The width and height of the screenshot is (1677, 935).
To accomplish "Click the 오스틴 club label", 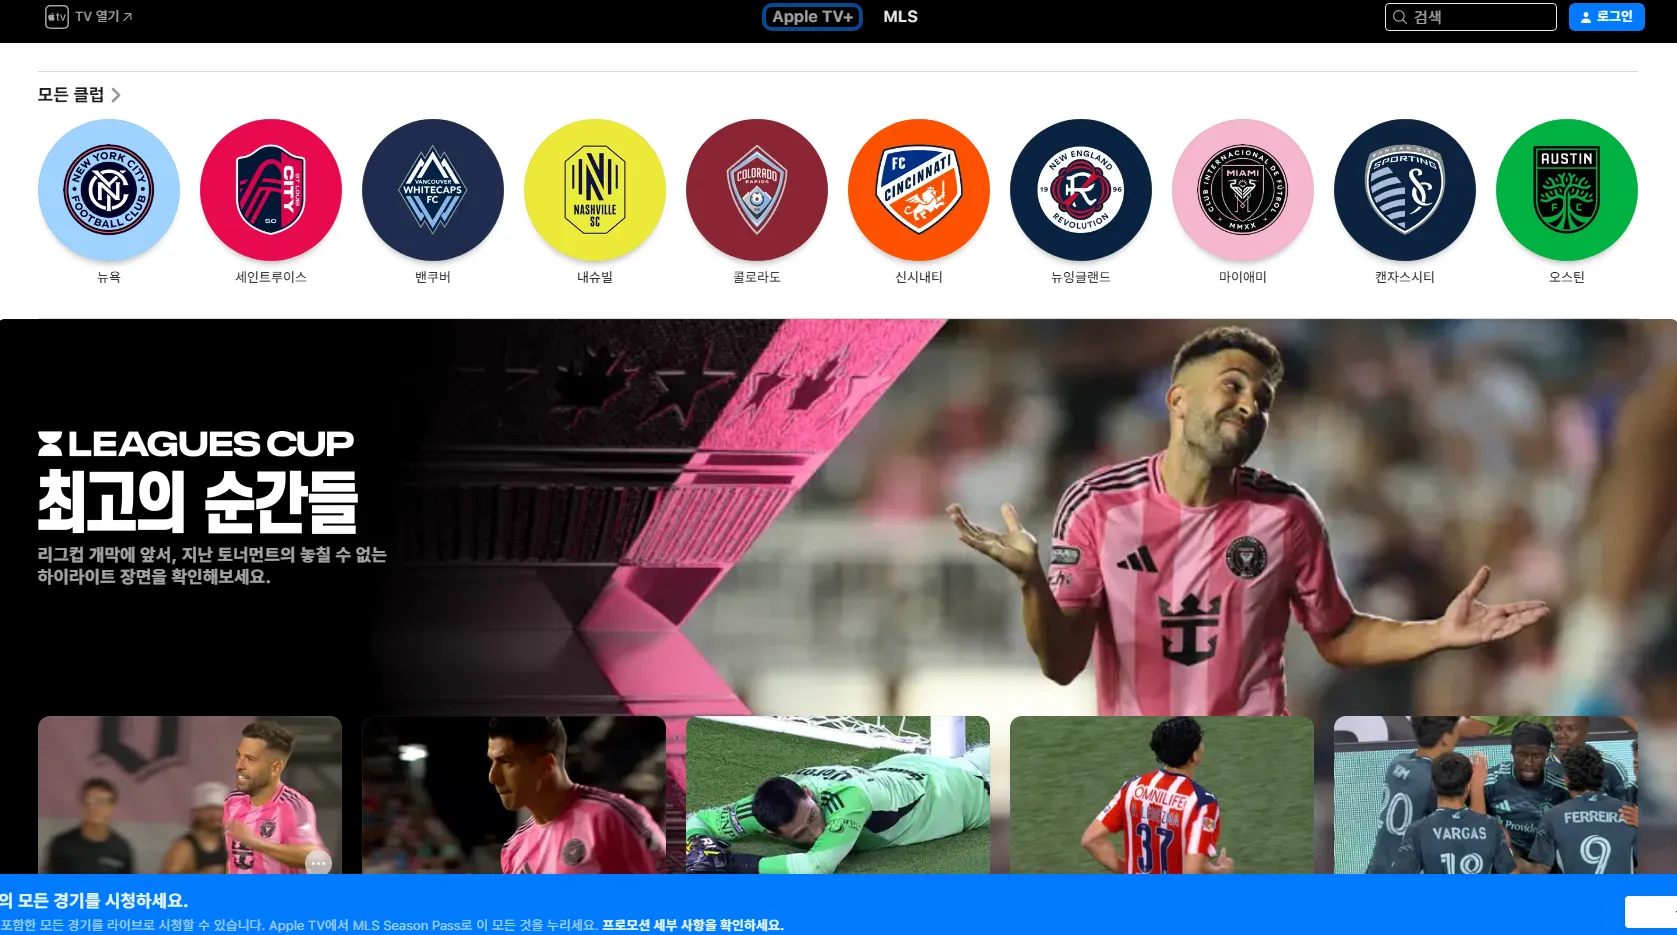I will coord(1567,277).
